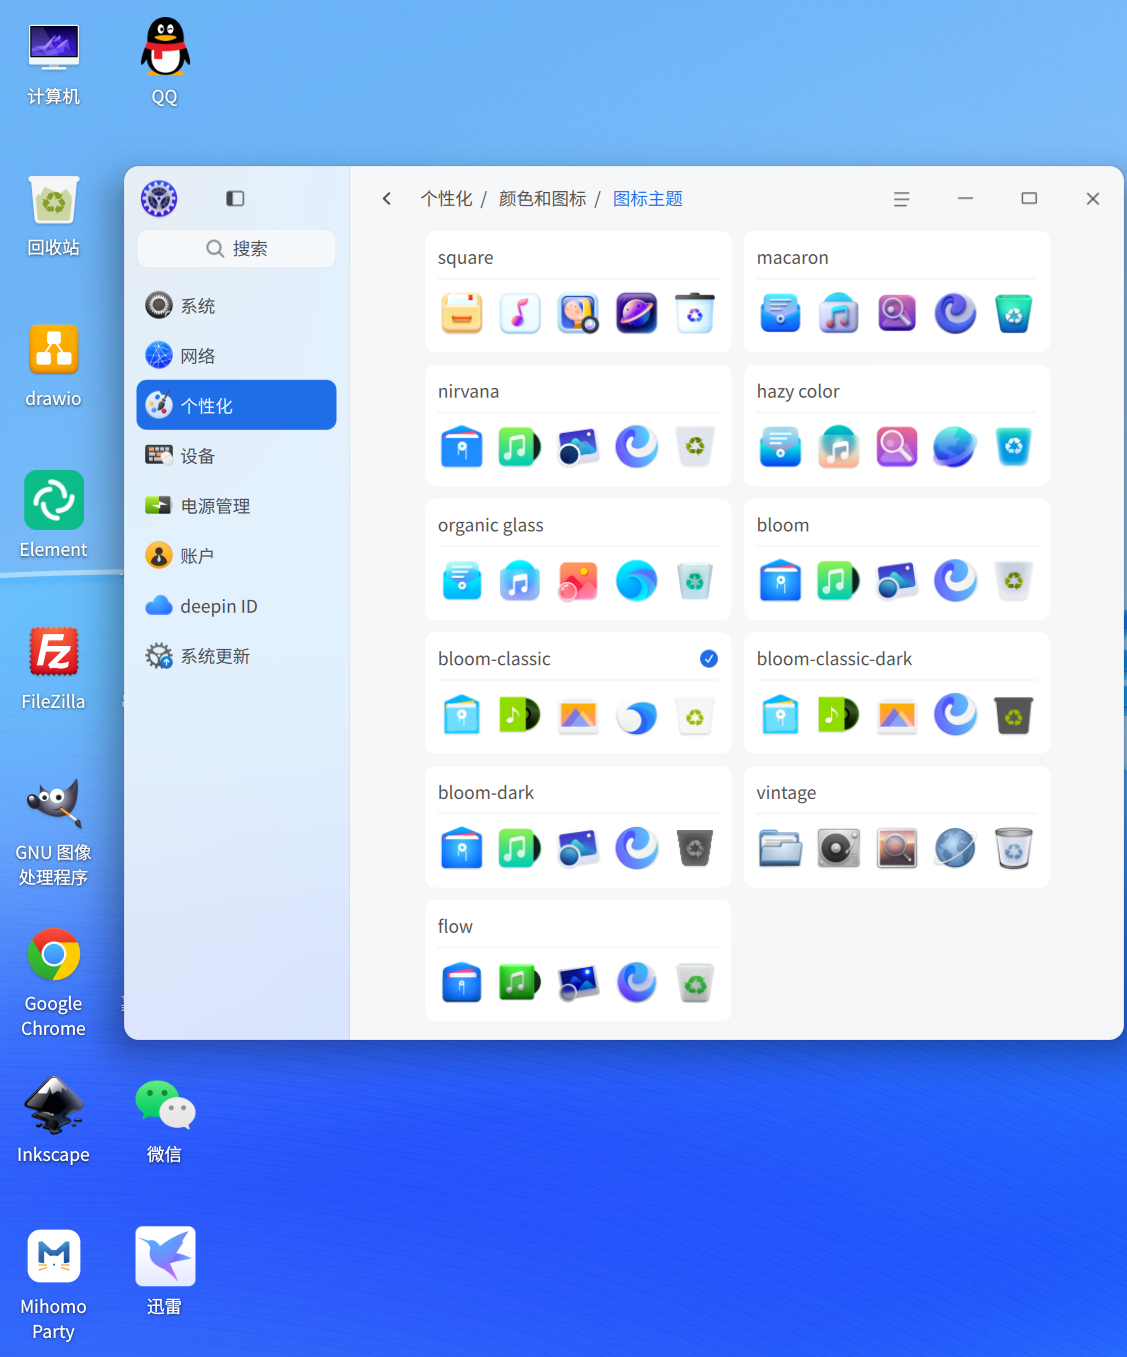
Task: Open 账户 settings in sidebar
Action: (236, 555)
